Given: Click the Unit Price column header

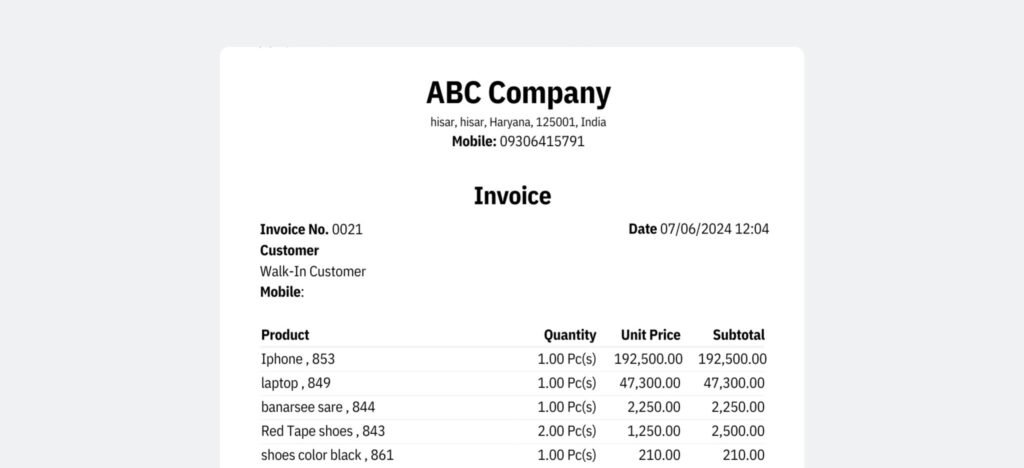Looking at the screenshot, I should [650, 335].
